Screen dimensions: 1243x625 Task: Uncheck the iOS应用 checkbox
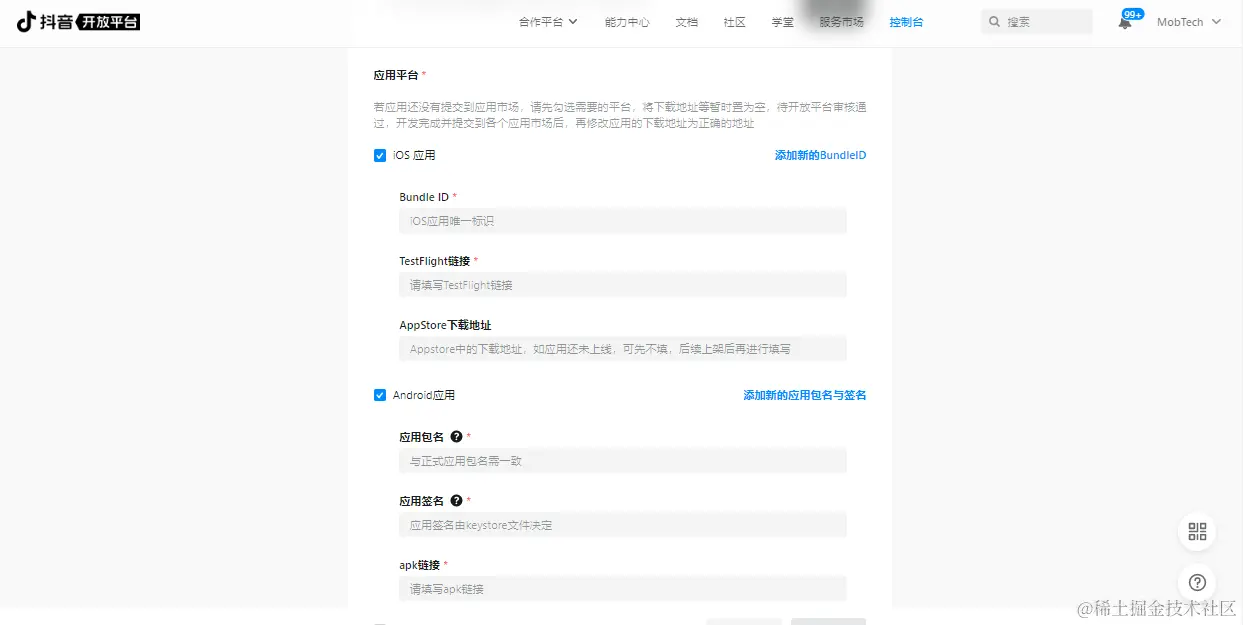(x=380, y=155)
